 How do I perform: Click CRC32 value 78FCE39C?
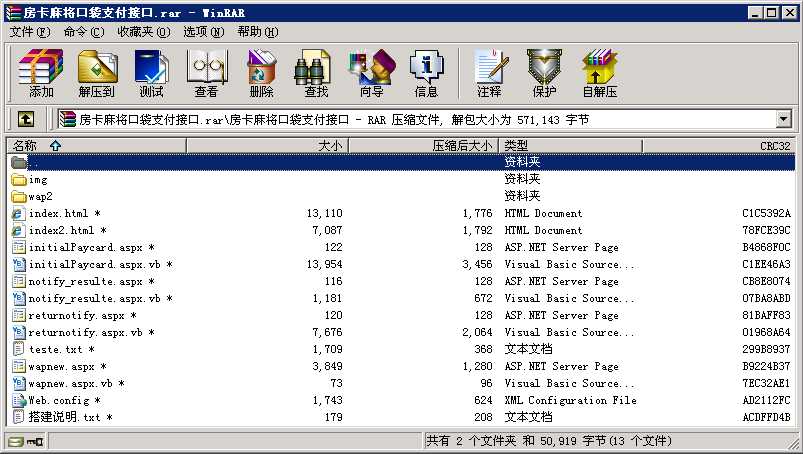coord(766,230)
